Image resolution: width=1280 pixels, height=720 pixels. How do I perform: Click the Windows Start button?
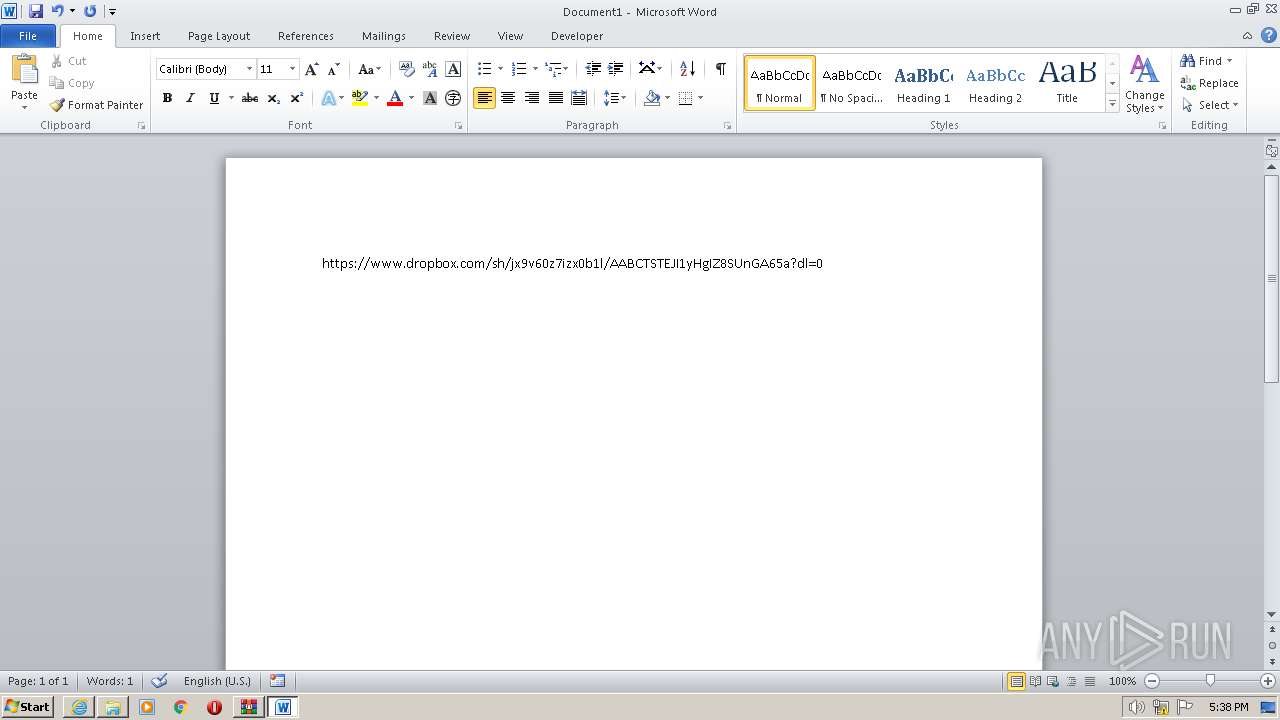pos(28,706)
